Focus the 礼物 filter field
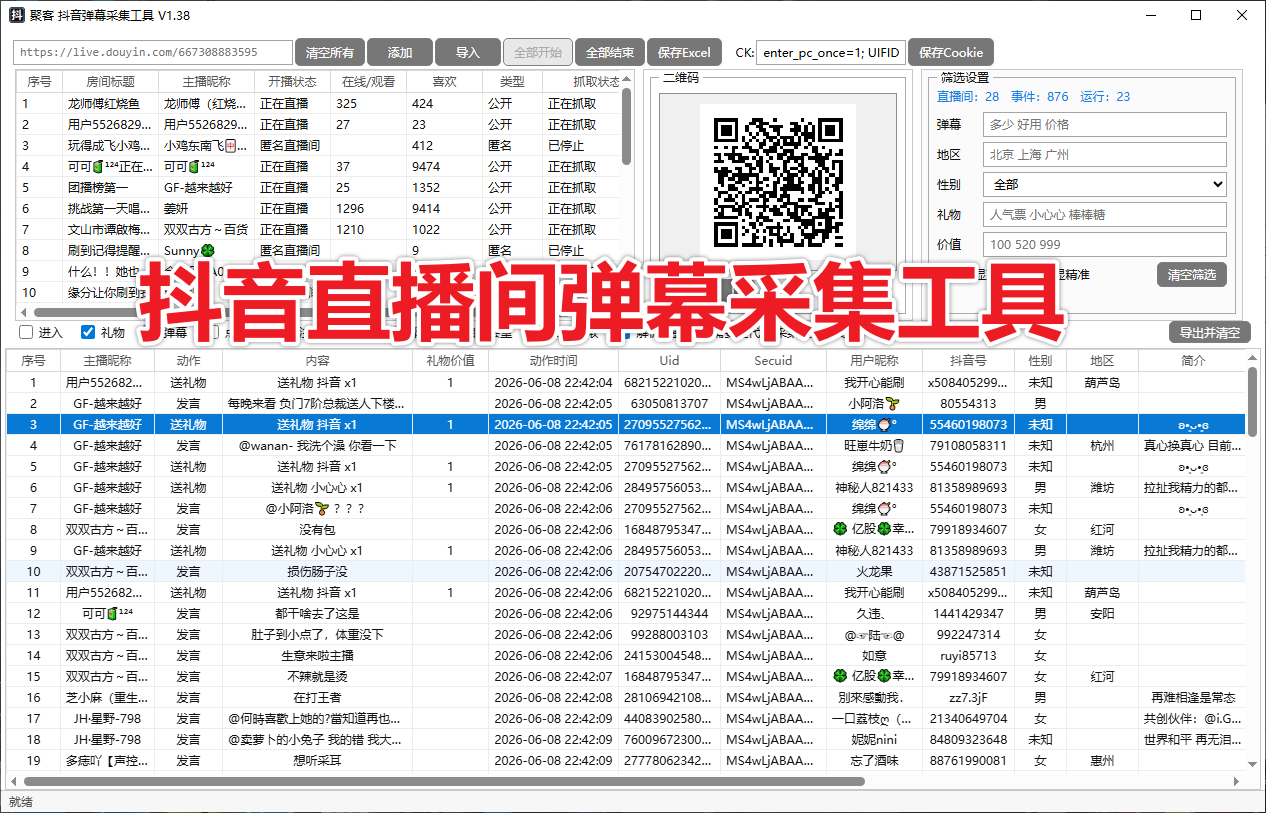The height and width of the screenshot is (813, 1266). 1105,214
